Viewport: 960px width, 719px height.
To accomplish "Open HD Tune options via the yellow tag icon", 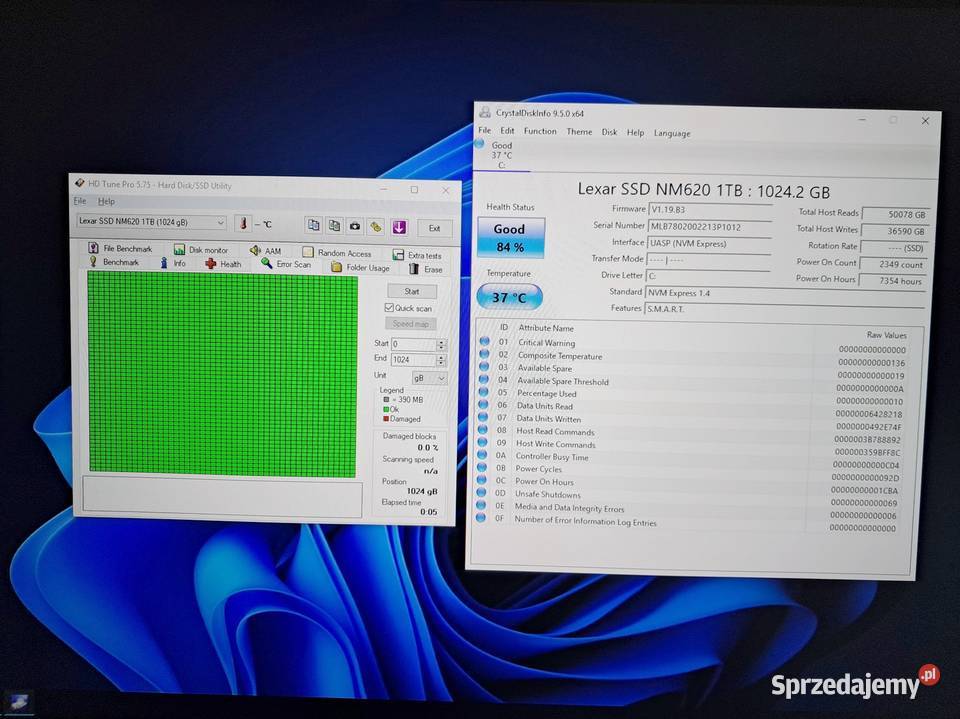I will pyautogui.click(x=376, y=227).
